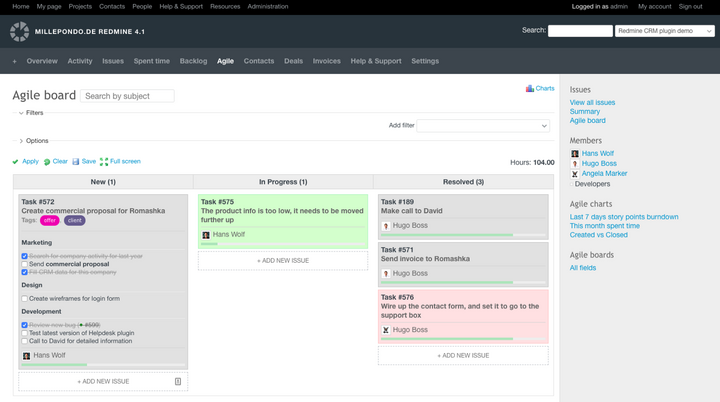Click the 'Search by subject' field
The width and height of the screenshot is (720, 402).
coord(127,96)
